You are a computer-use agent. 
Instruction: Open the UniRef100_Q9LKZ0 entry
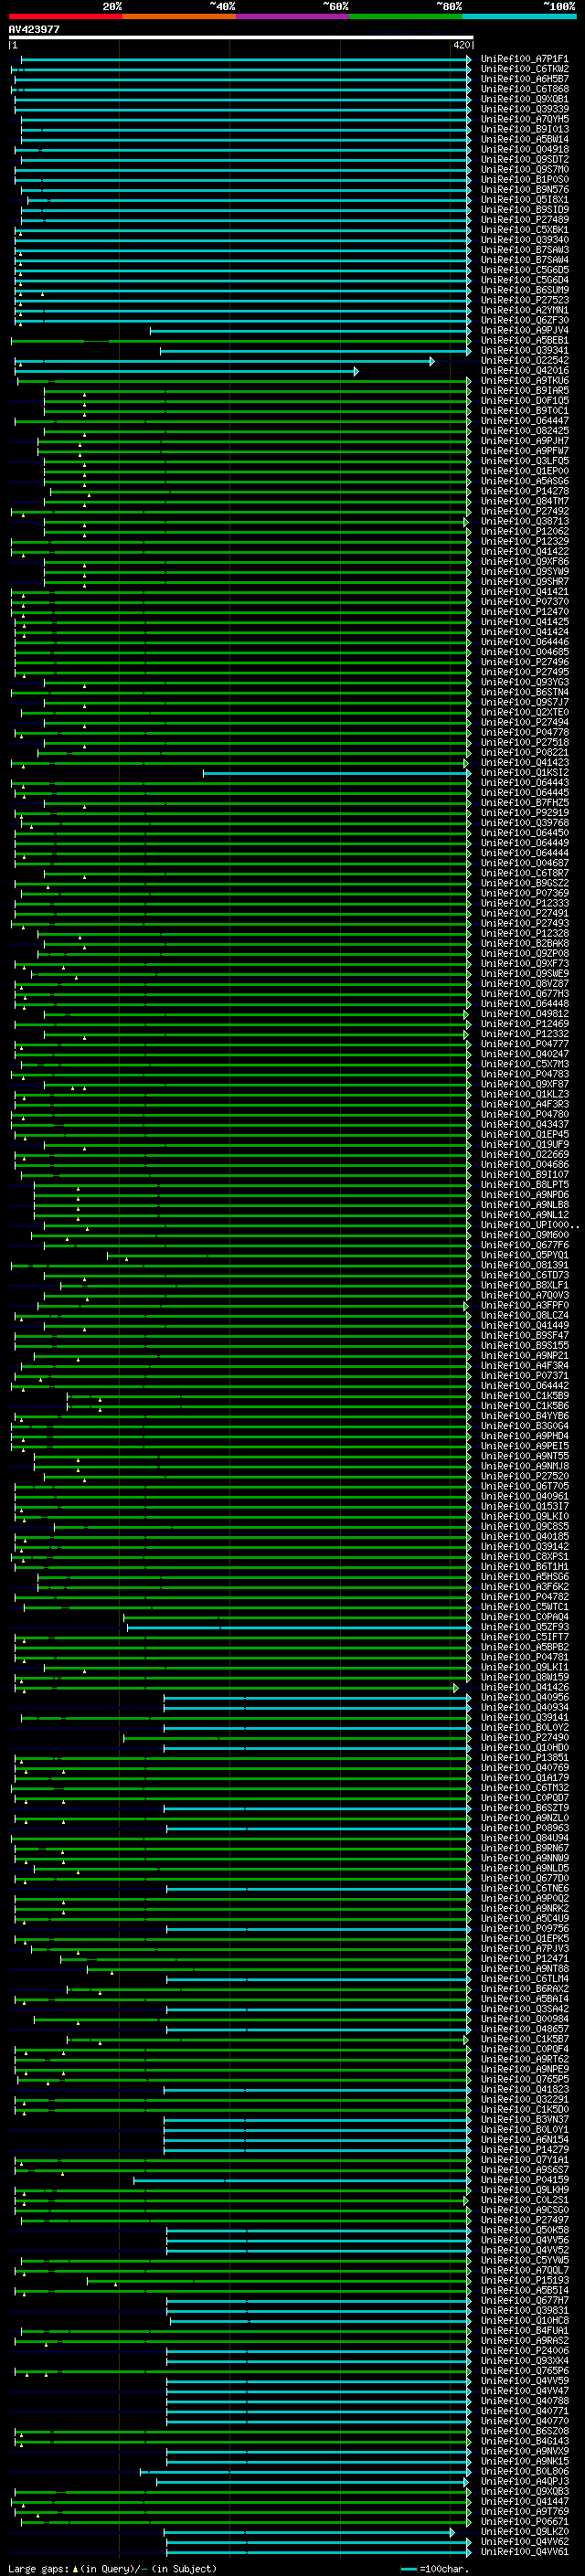coord(524,2531)
